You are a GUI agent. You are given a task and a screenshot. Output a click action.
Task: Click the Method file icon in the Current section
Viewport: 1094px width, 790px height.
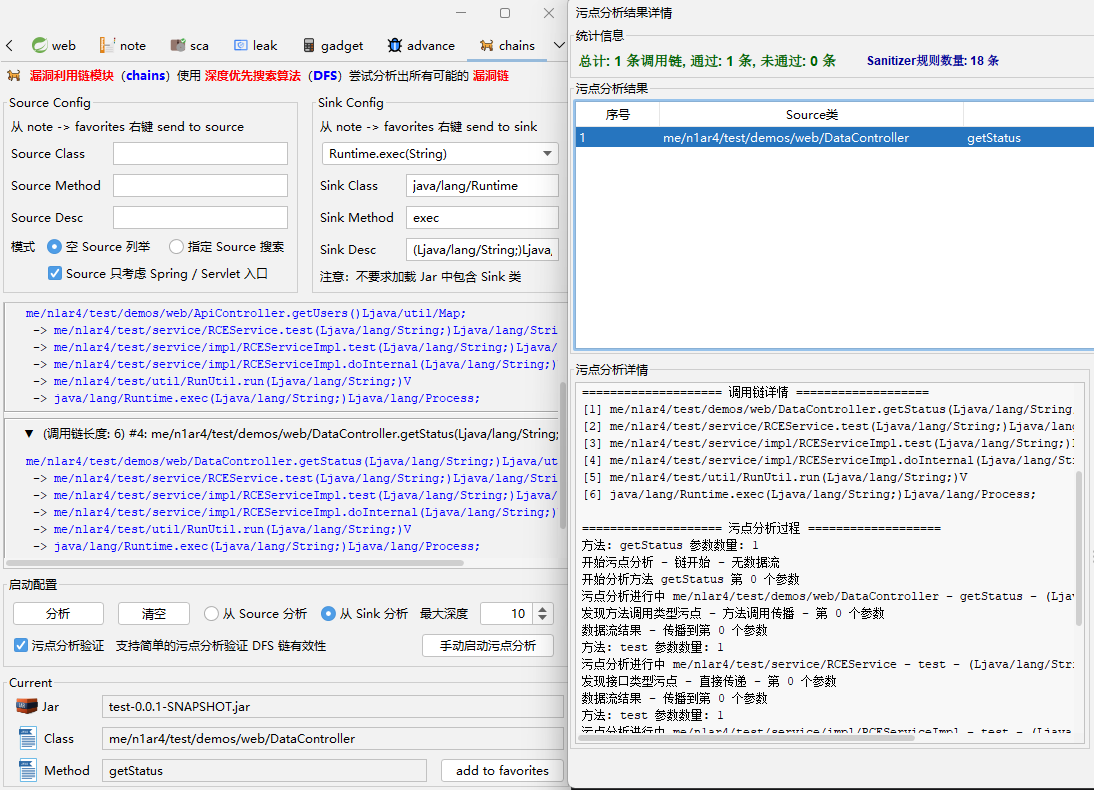click(x=28, y=770)
